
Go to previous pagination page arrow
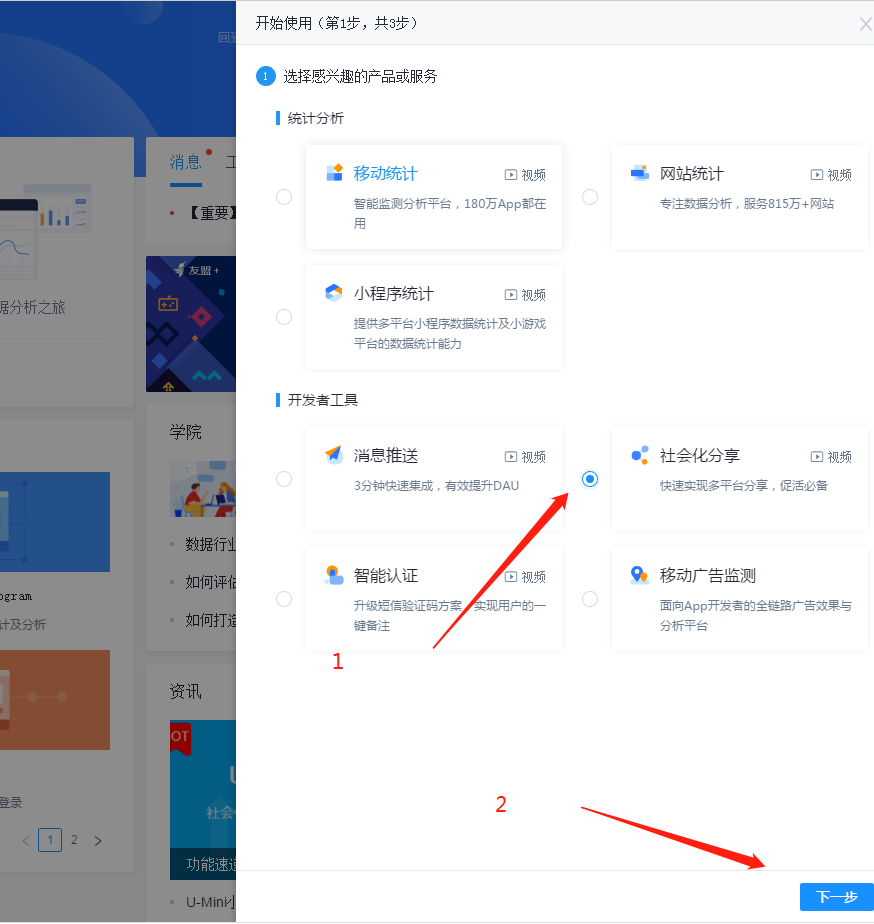(26, 841)
